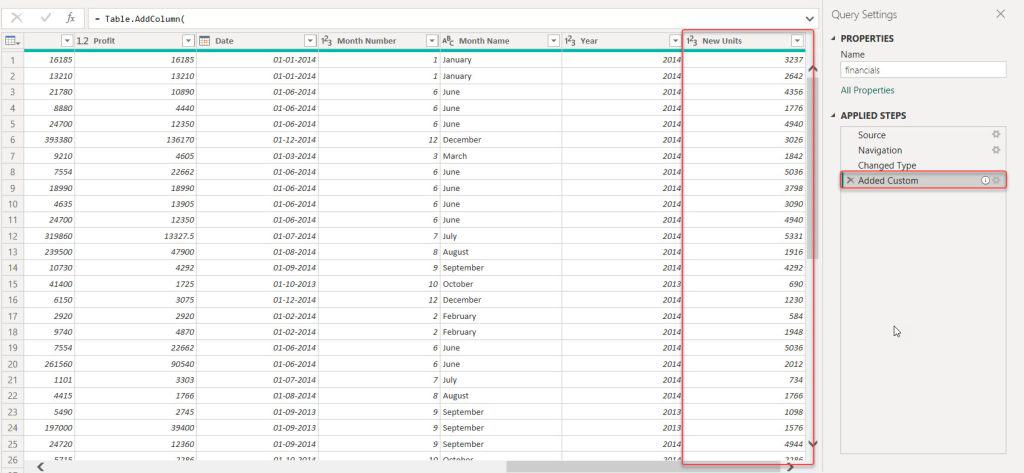Image resolution: width=1024 pixels, height=473 pixels.
Task: Click number type icon of New Units
Action: 693,41
